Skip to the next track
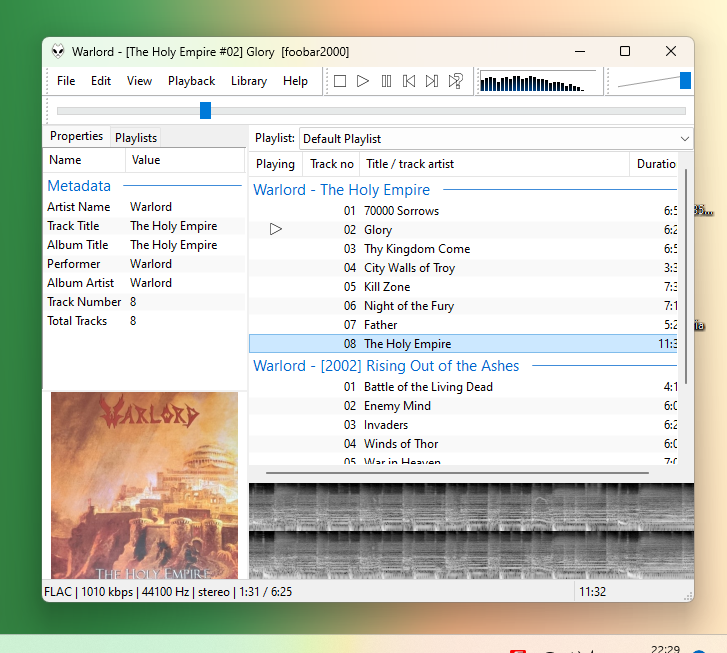 [432, 81]
